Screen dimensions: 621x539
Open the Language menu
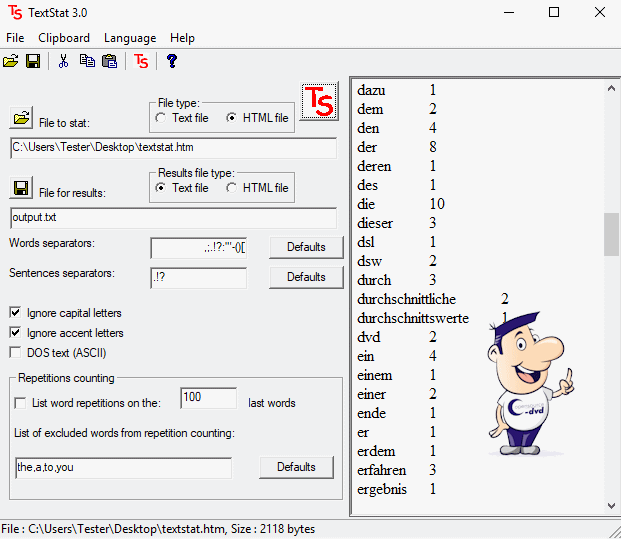point(130,38)
